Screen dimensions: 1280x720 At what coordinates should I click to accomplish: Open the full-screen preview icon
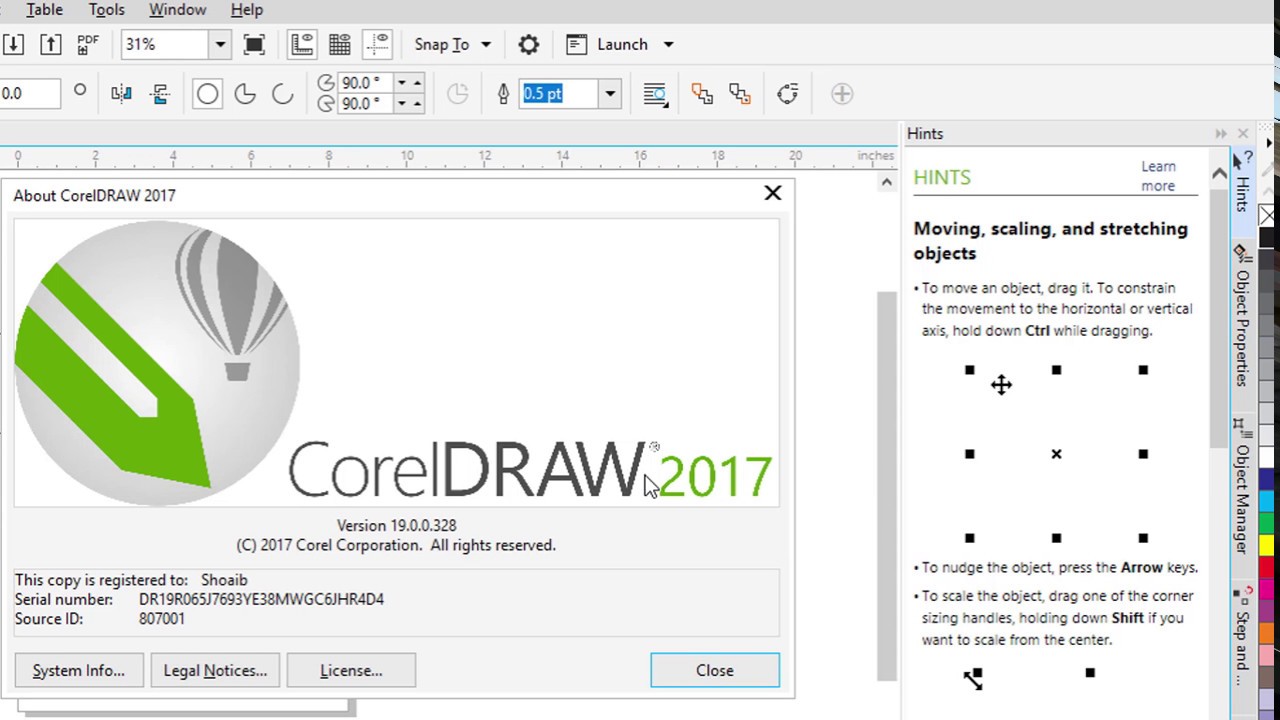click(254, 44)
